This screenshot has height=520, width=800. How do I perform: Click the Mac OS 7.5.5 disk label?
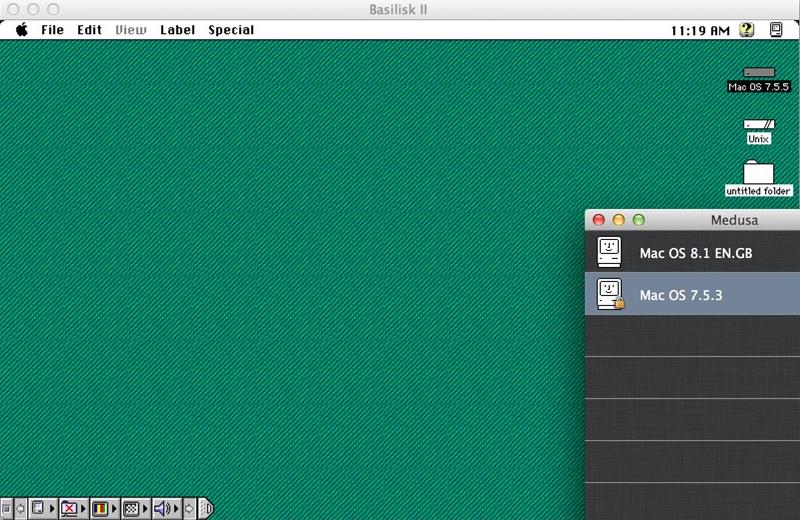[759, 87]
